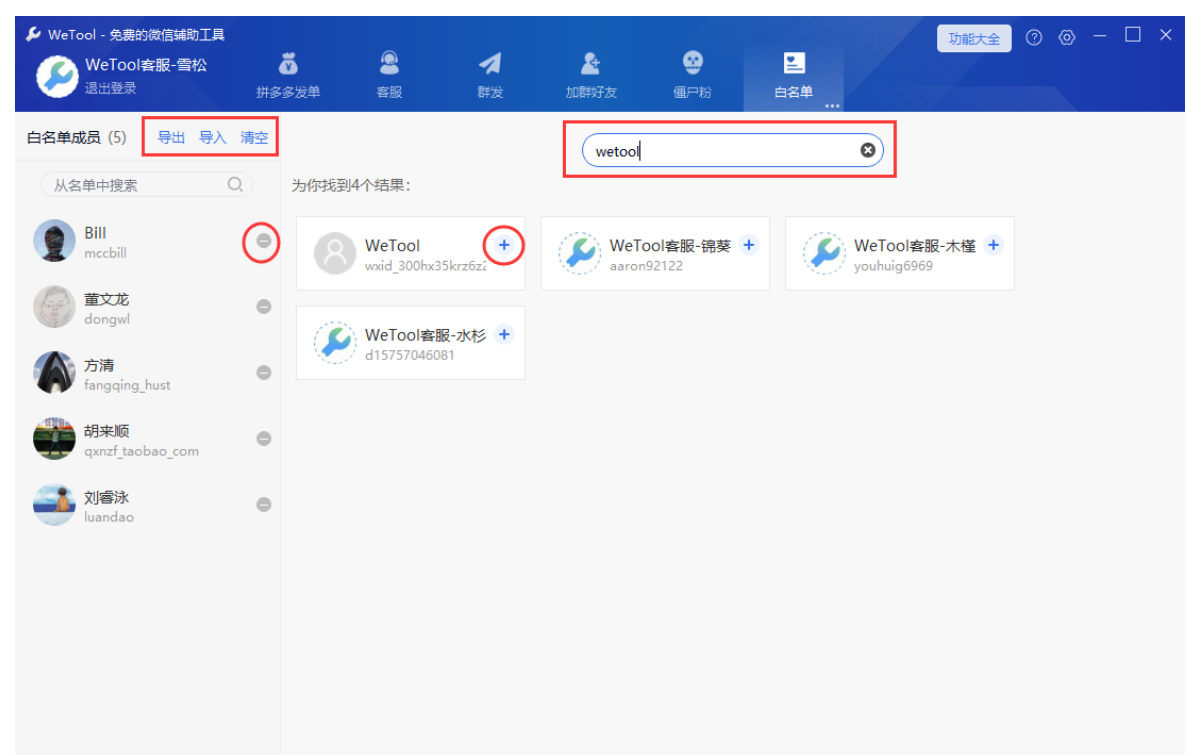Image resolution: width=1201 pixels, height=755 pixels.
Task: Focus the 从名单中搜索 search field
Action: click(147, 185)
